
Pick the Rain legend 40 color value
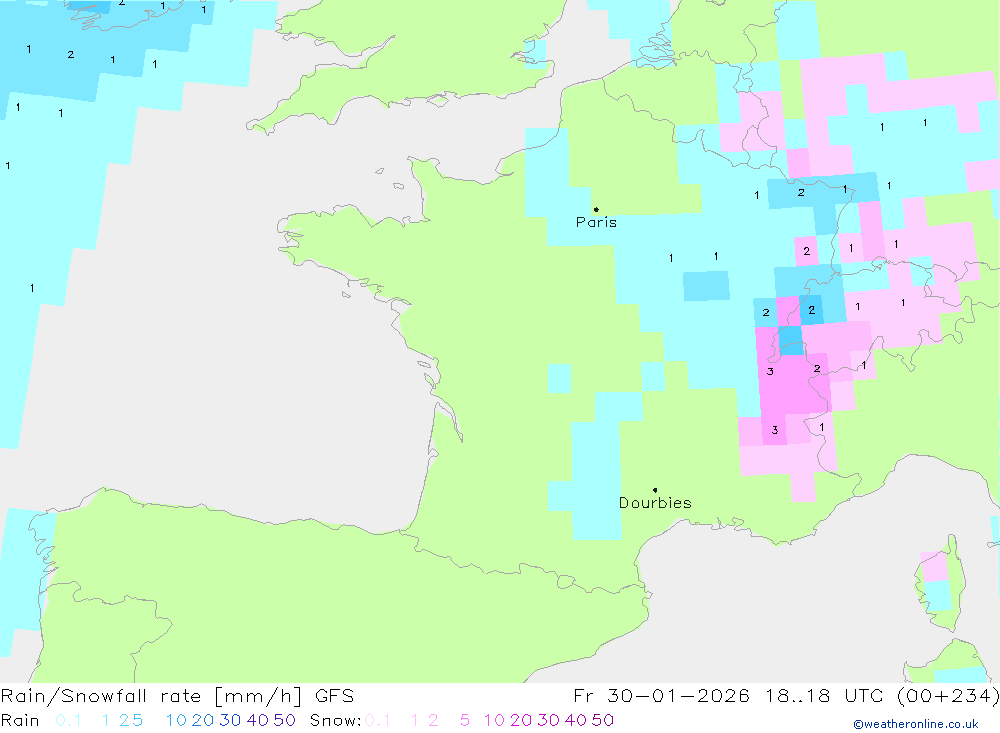[258, 720]
